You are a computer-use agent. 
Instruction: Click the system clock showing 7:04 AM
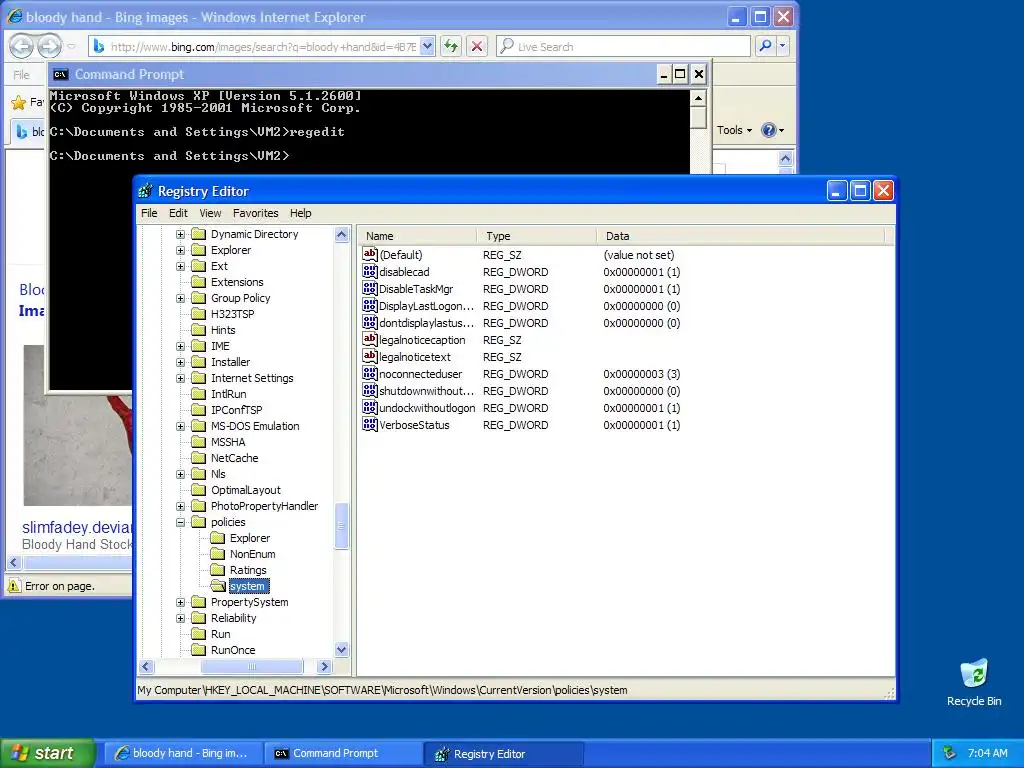click(987, 753)
